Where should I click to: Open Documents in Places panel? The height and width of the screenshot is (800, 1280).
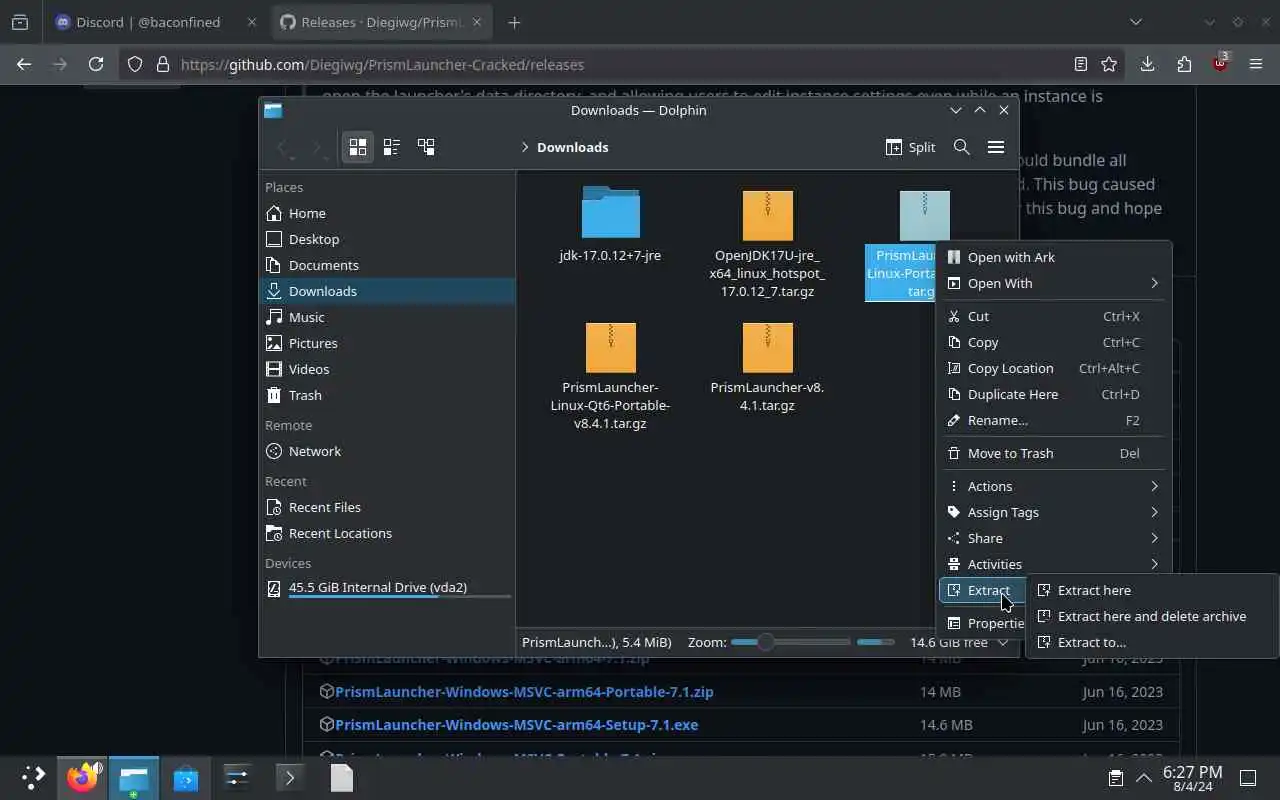pyautogui.click(x=387, y=265)
